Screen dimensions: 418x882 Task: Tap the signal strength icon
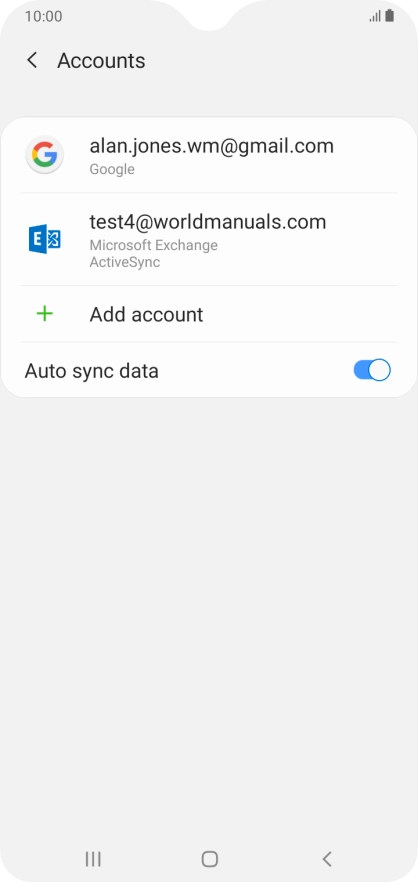(375, 16)
